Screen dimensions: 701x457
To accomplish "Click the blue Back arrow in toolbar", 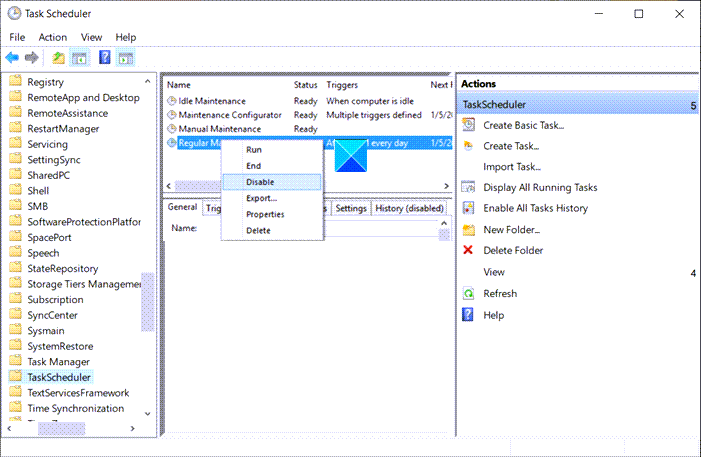I will pos(12,57).
